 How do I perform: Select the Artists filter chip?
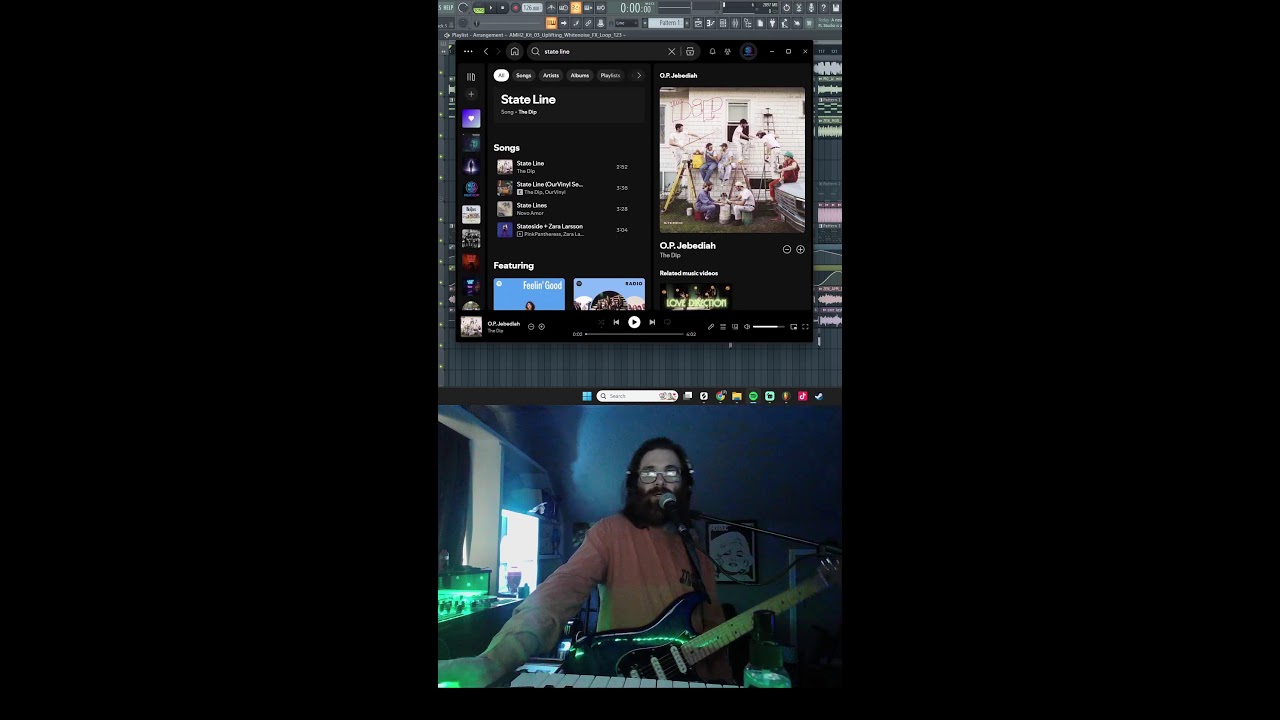[551, 75]
